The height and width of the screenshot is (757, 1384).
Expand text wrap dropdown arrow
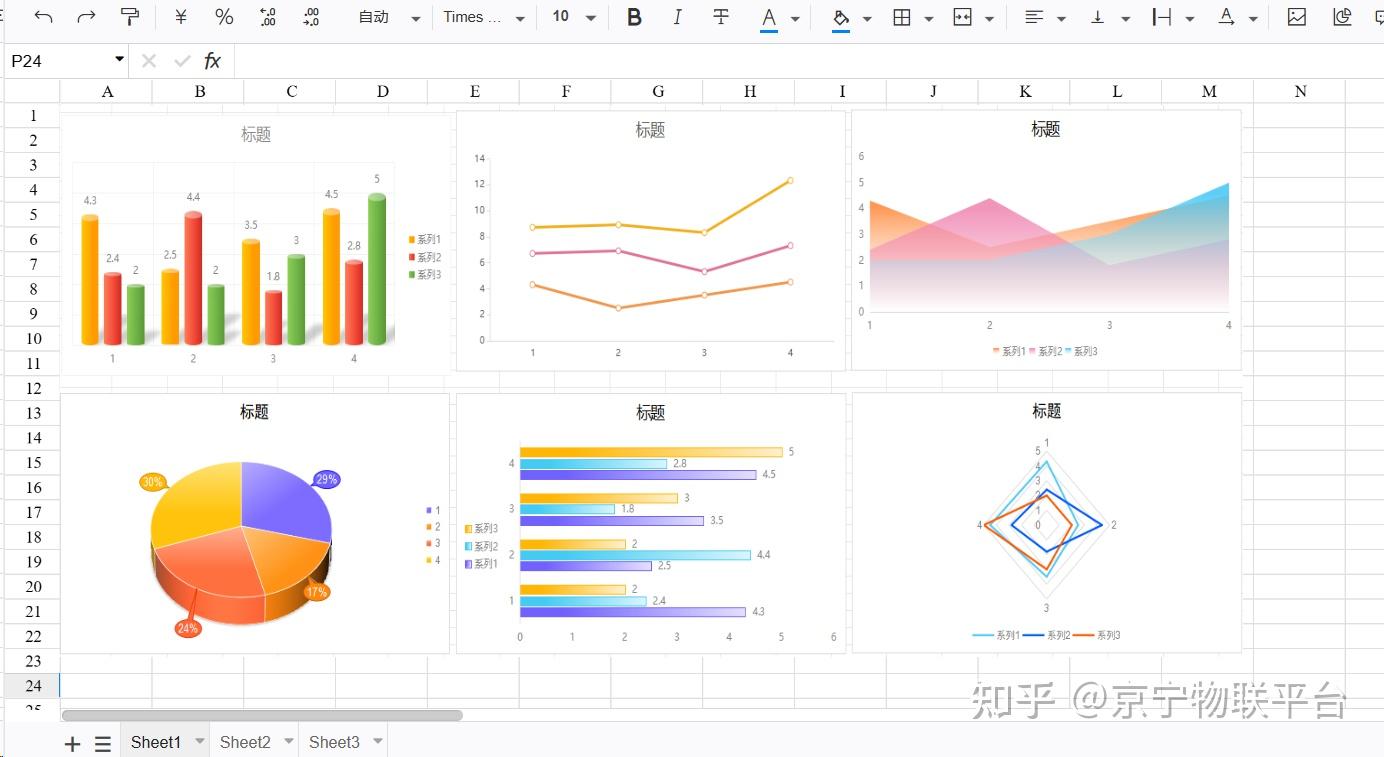(1189, 19)
